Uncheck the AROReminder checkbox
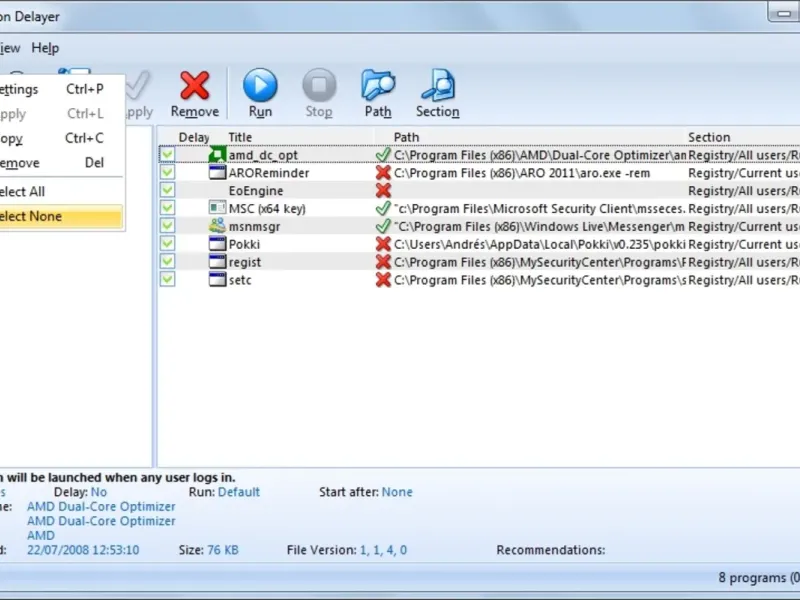800x600 pixels. (167, 172)
